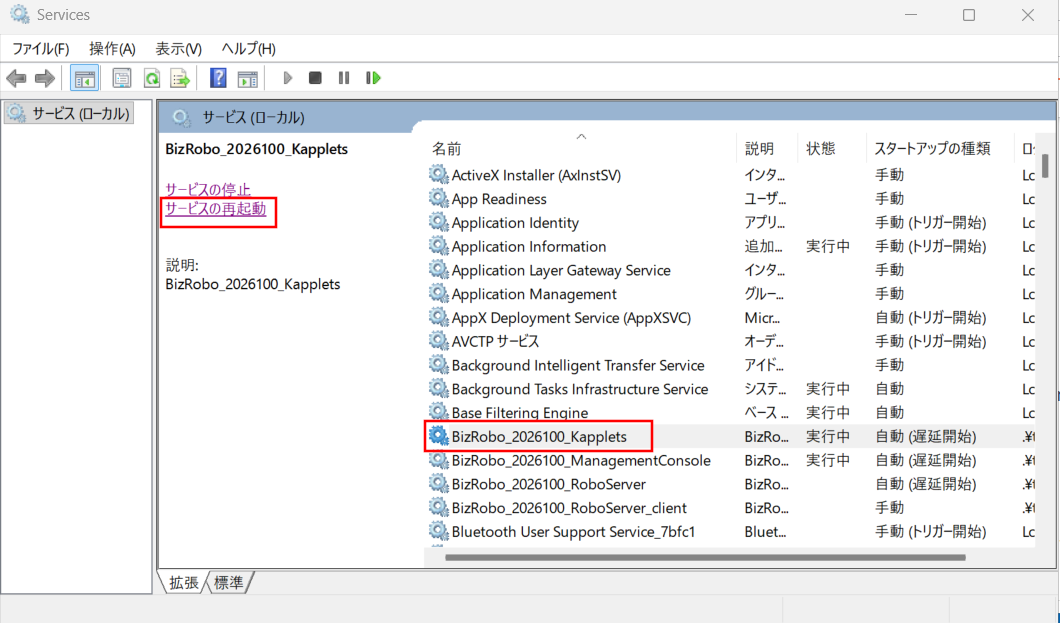Click 自動 (遅延開始) in Kapplets row
1060x623 pixels.
(x=925, y=436)
